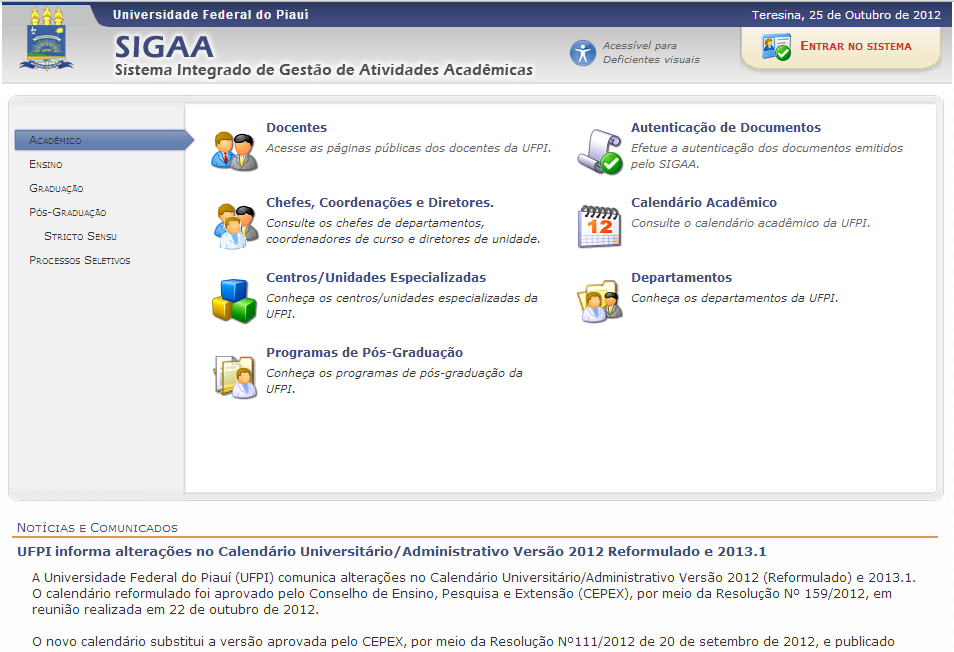This screenshot has height=652, width=954.
Task: Click the Chefes, Coordenações e Diretores icon
Action: 235,226
